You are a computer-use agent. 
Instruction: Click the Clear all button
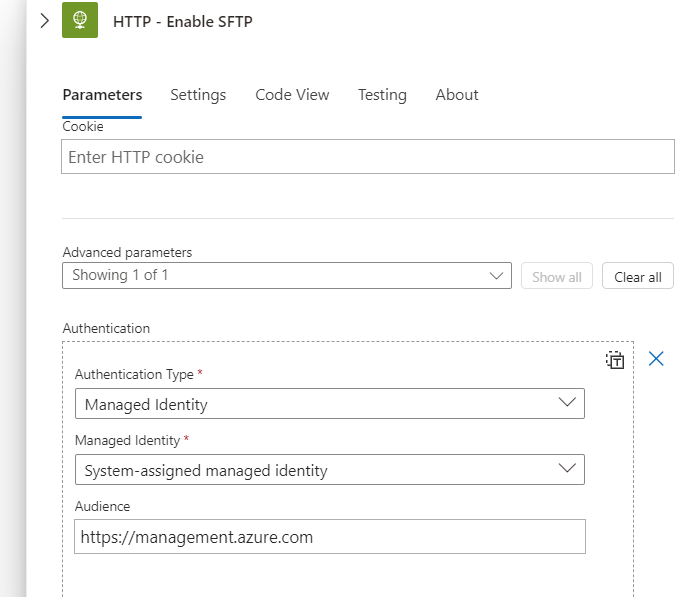click(638, 276)
